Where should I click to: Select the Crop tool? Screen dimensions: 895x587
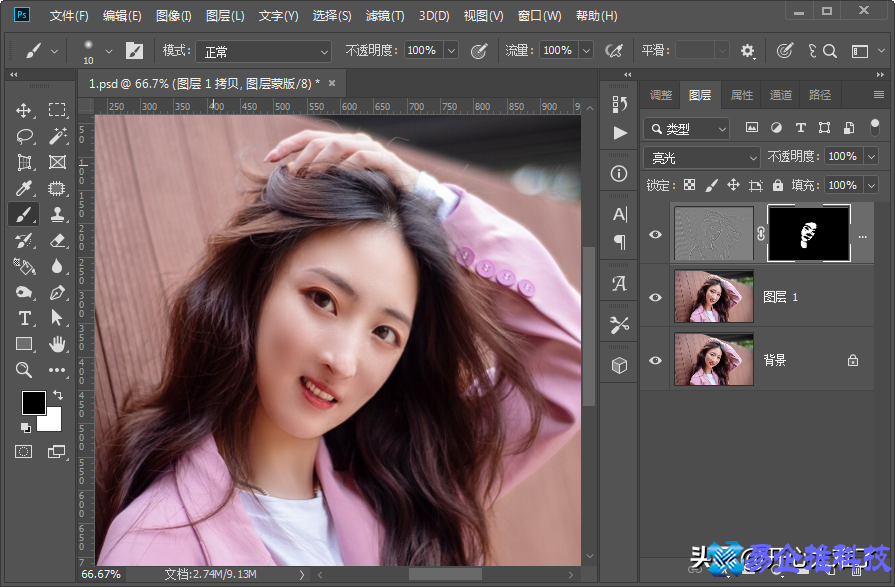point(24,162)
